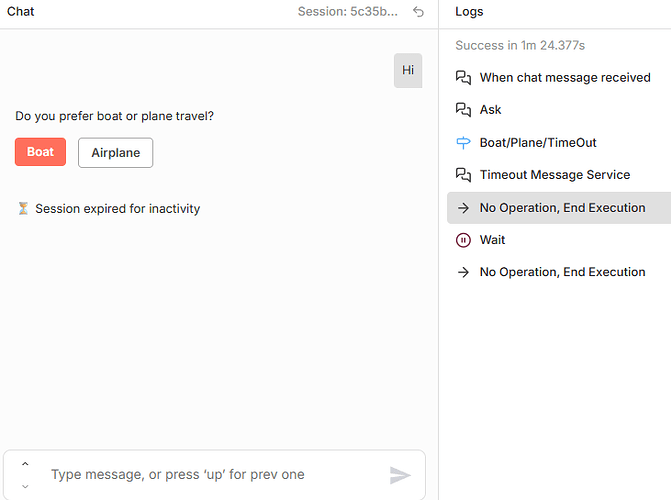Click the arrow icon of highlighted No Operation entry
Image resolution: width=671 pixels, height=500 pixels.
(463, 208)
